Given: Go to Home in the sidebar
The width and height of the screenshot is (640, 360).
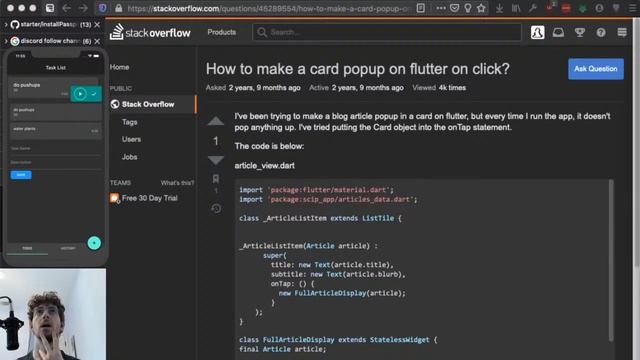Looking at the screenshot, I should click(x=120, y=67).
